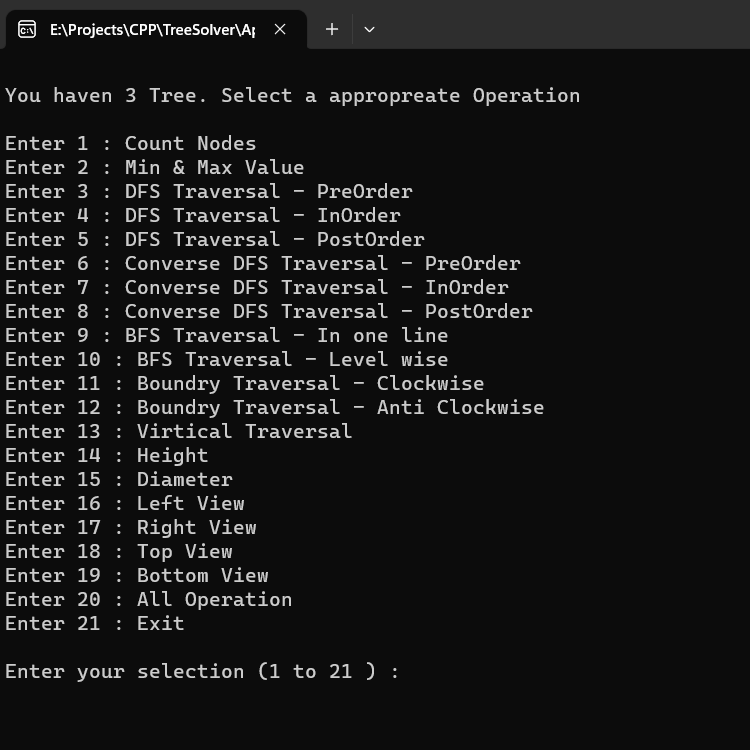The height and width of the screenshot is (750, 750).
Task: Click the 'Diameter' option text
Action: tap(185, 479)
